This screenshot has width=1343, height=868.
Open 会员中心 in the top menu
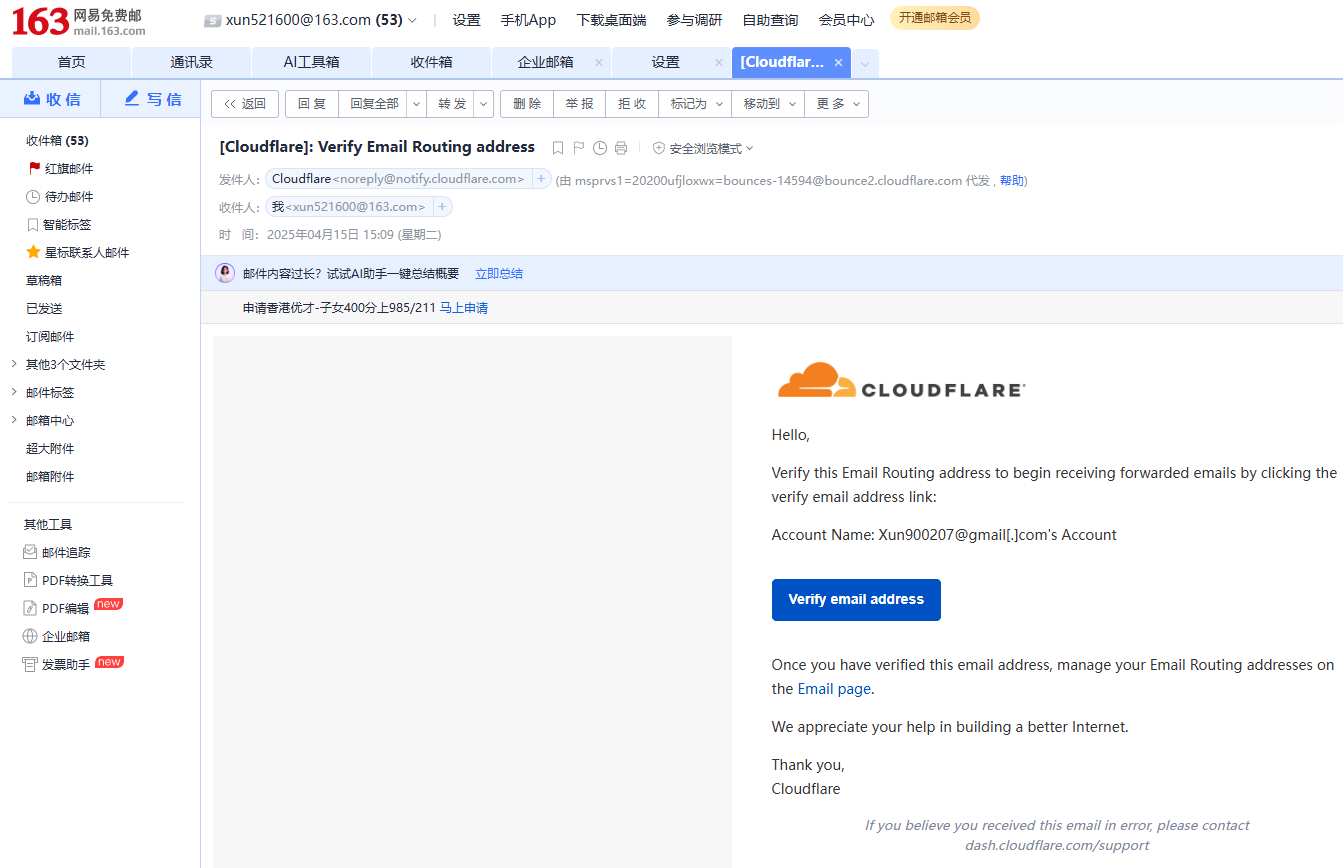(846, 20)
